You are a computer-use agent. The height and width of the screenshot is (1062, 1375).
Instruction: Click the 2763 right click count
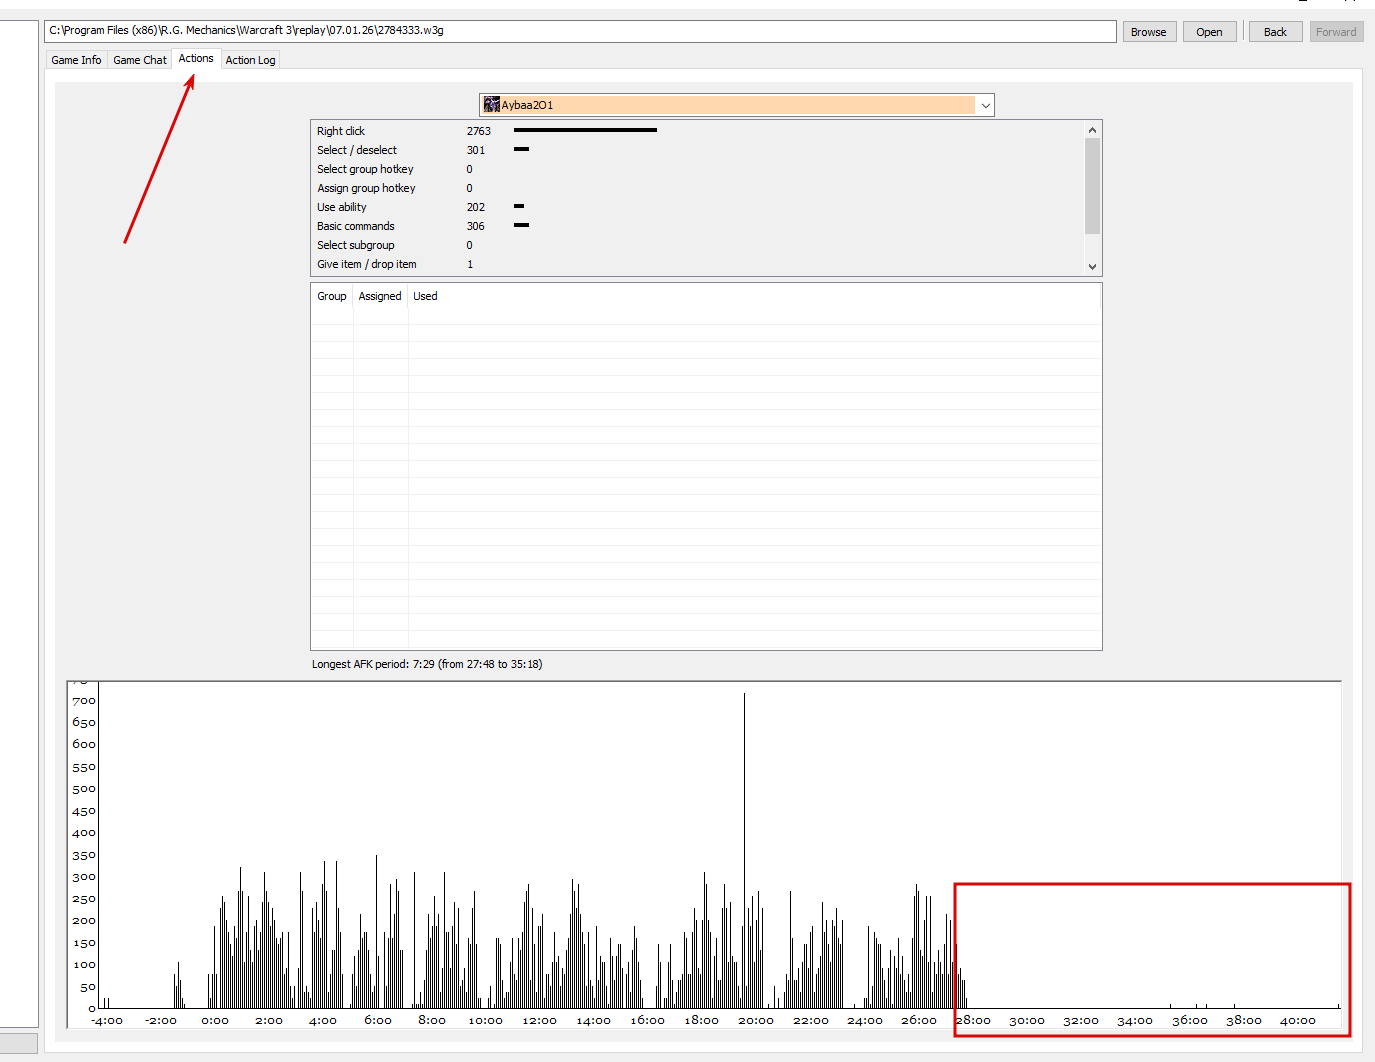pyautogui.click(x=479, y=131)
